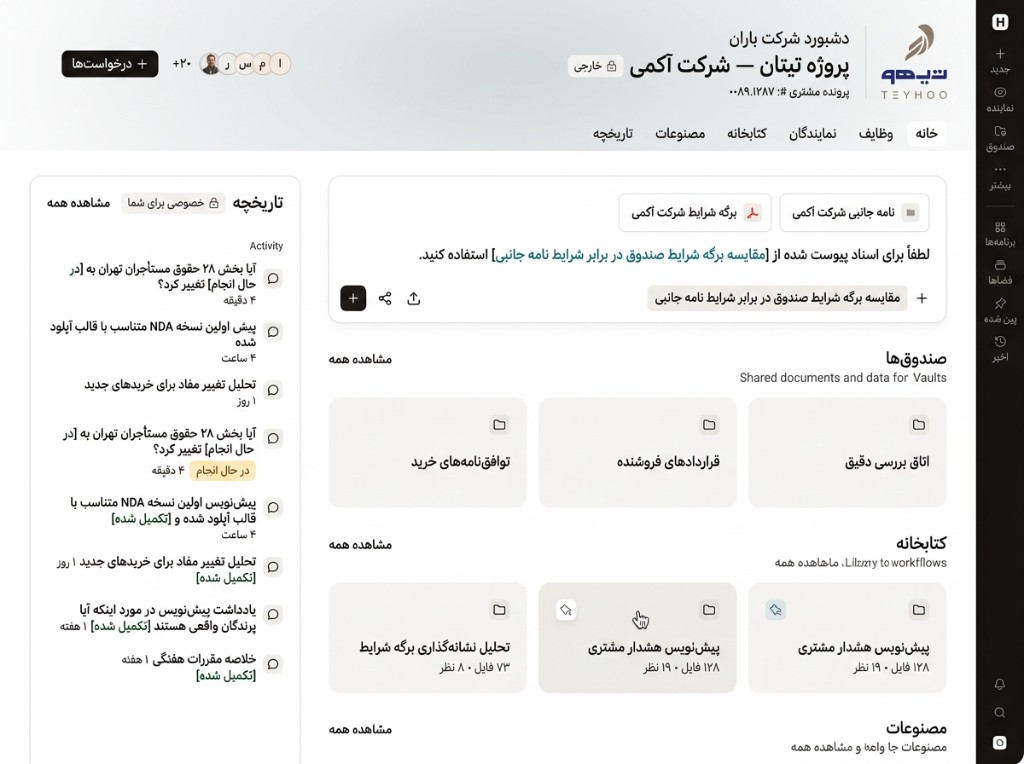The height and width of the screenshot is (764, 1024).
Task: Open اتاق بررسی دقیق vault card
Action: point(847,453)
